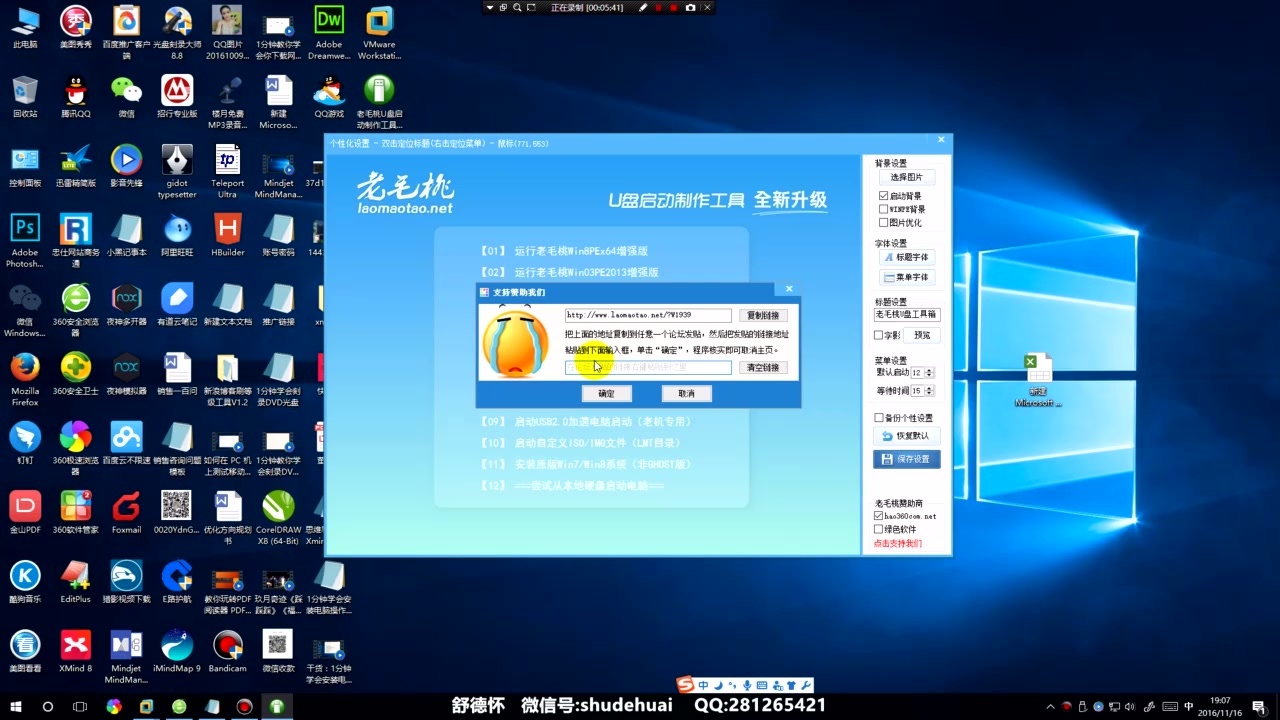Open notification center in system tray
The height and width of the screenshot is (720, 1280).
(1259, 706)
